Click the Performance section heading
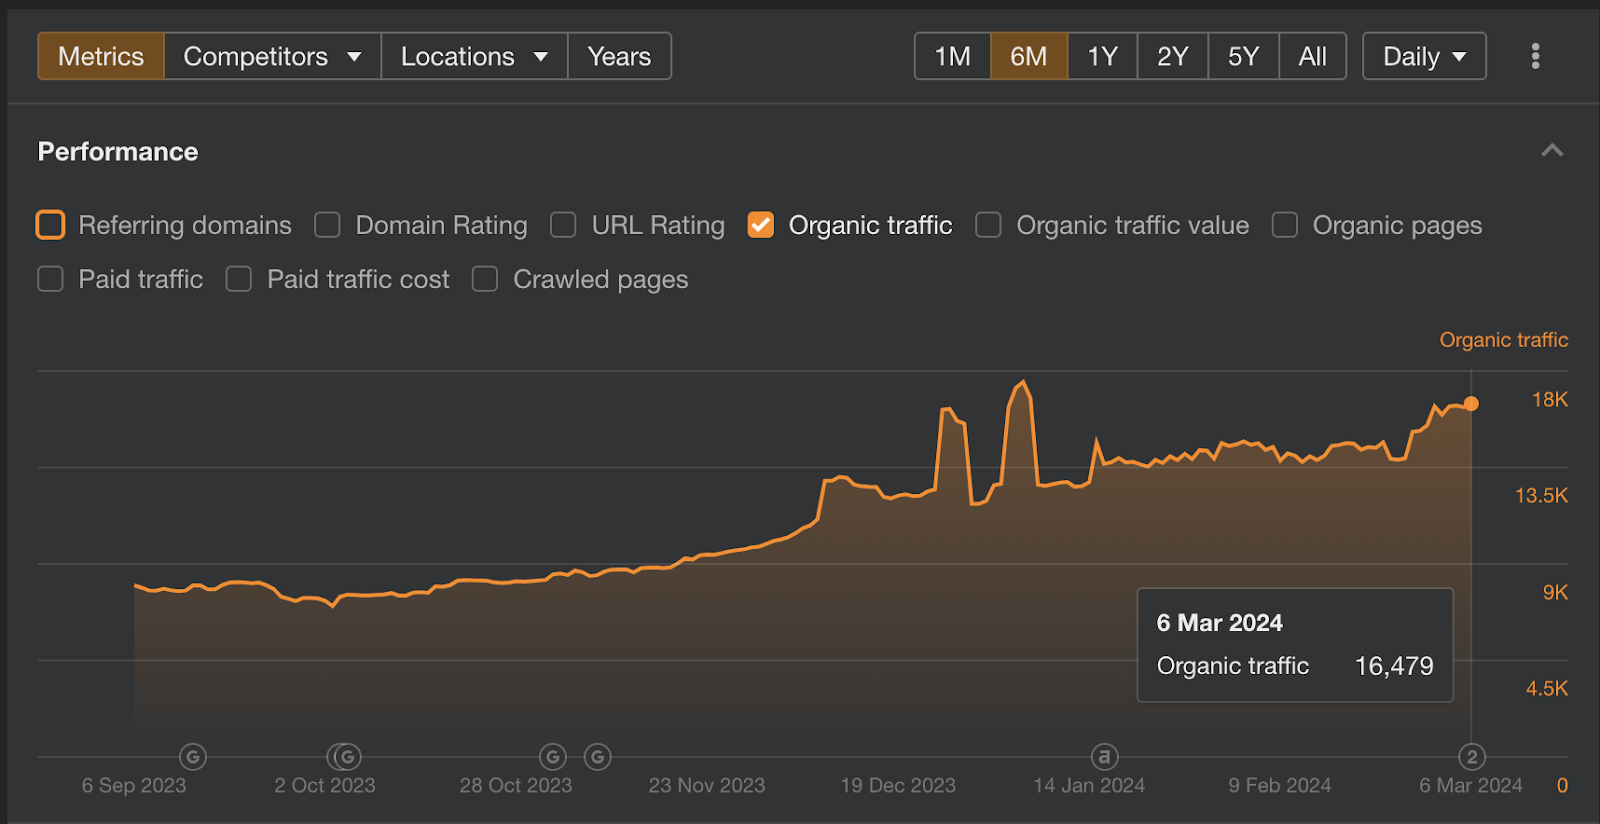Viewport: 1600px width, 824px height. point(118,152)
